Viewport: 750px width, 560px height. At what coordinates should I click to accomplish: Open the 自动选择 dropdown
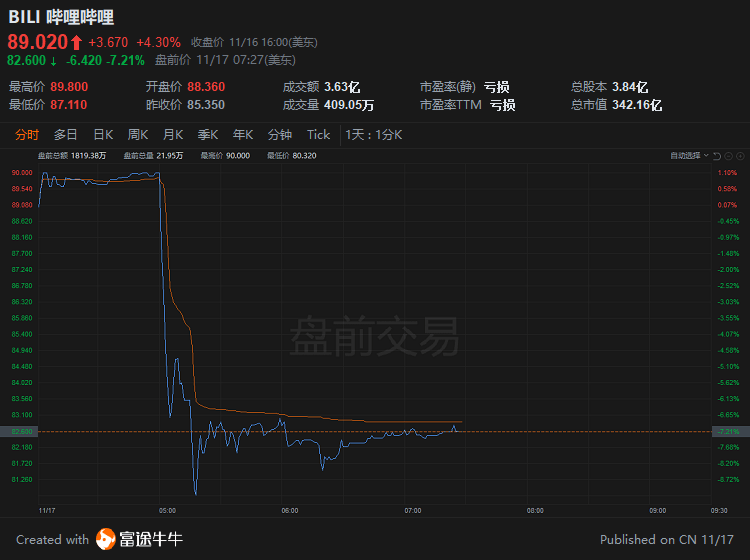[x=689, y=155]
